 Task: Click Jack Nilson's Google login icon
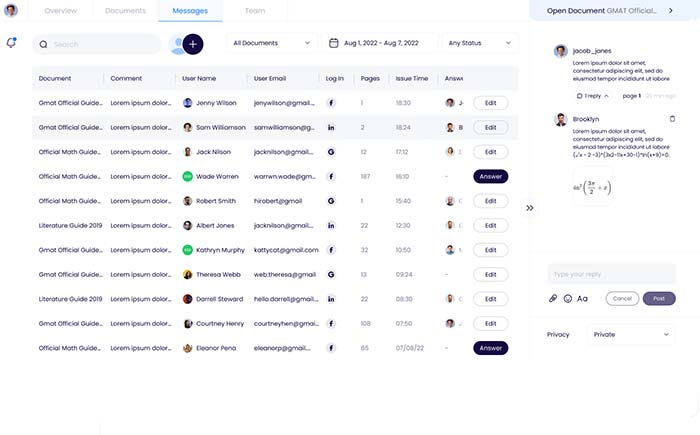pyautogui.click(x=331, y=152)
